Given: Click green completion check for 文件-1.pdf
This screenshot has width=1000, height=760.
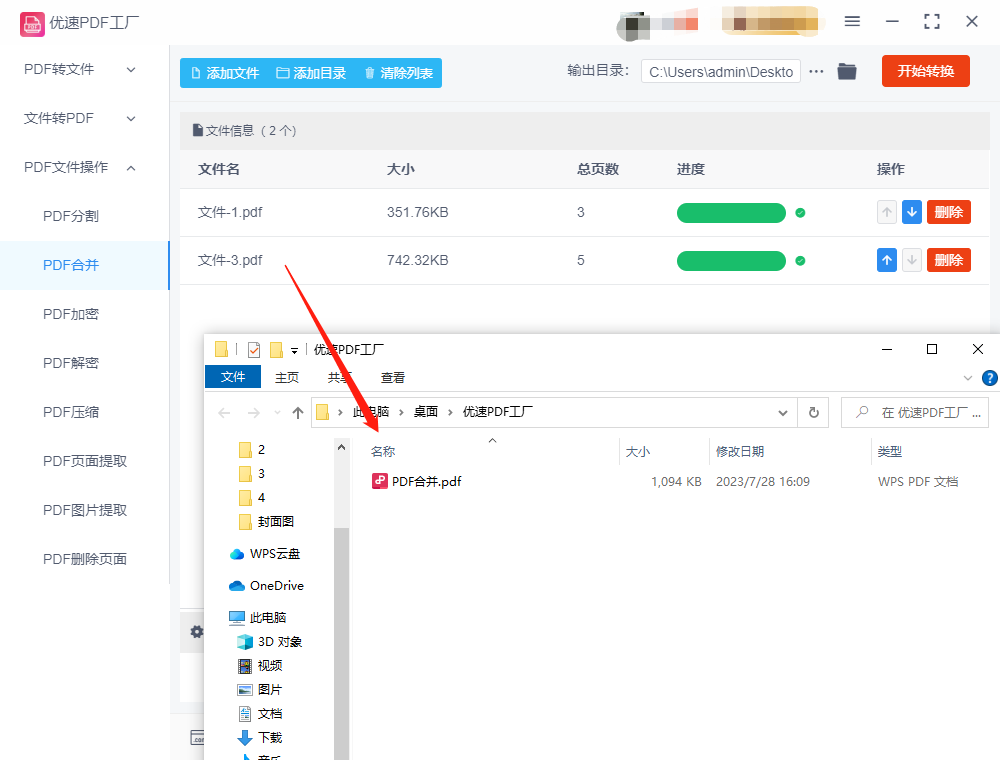Looking at the screenshot, I should point(800,213).
